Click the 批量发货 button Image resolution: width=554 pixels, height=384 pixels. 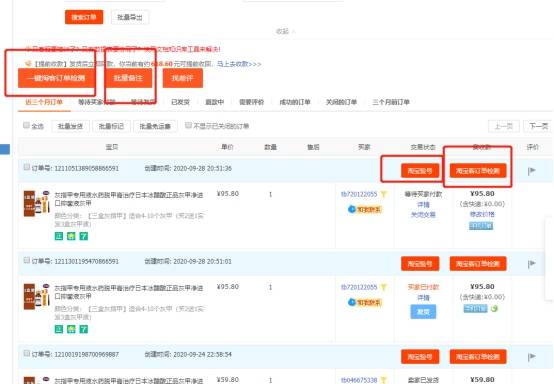70,126
